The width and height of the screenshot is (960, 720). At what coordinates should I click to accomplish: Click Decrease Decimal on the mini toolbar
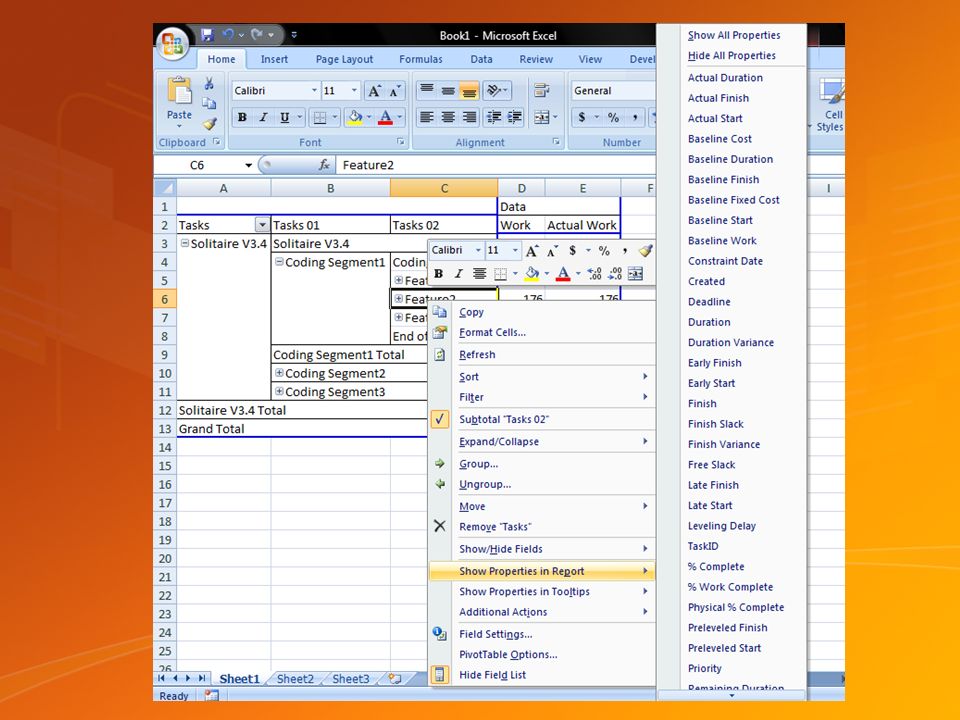tap(615, 274)
